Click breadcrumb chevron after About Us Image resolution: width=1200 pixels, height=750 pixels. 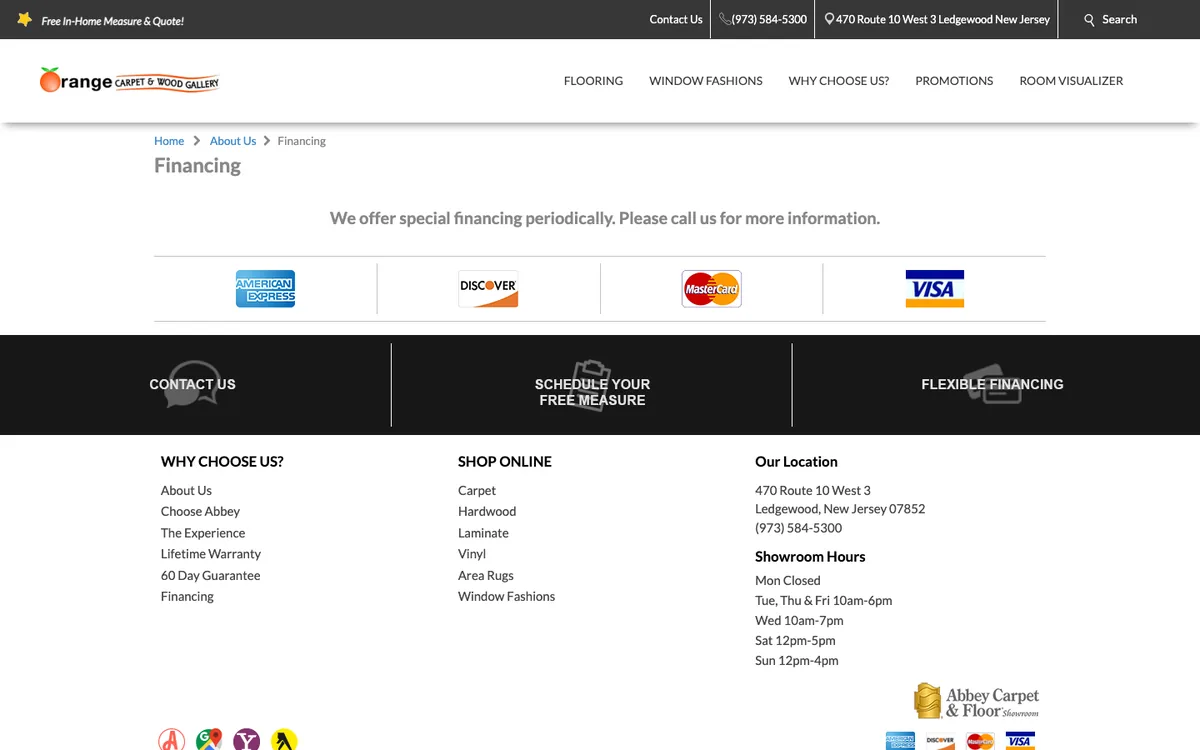[x=267, y=141]
